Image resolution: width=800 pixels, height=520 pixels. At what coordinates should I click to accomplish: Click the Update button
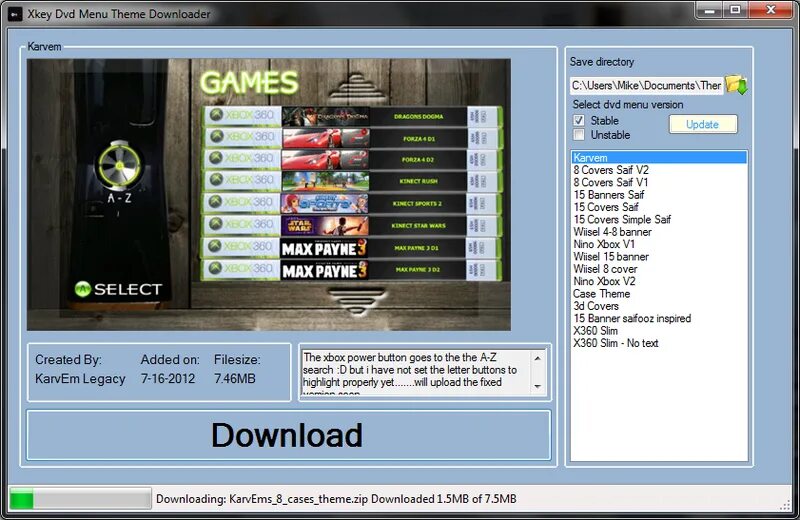[x=703, y=124]
